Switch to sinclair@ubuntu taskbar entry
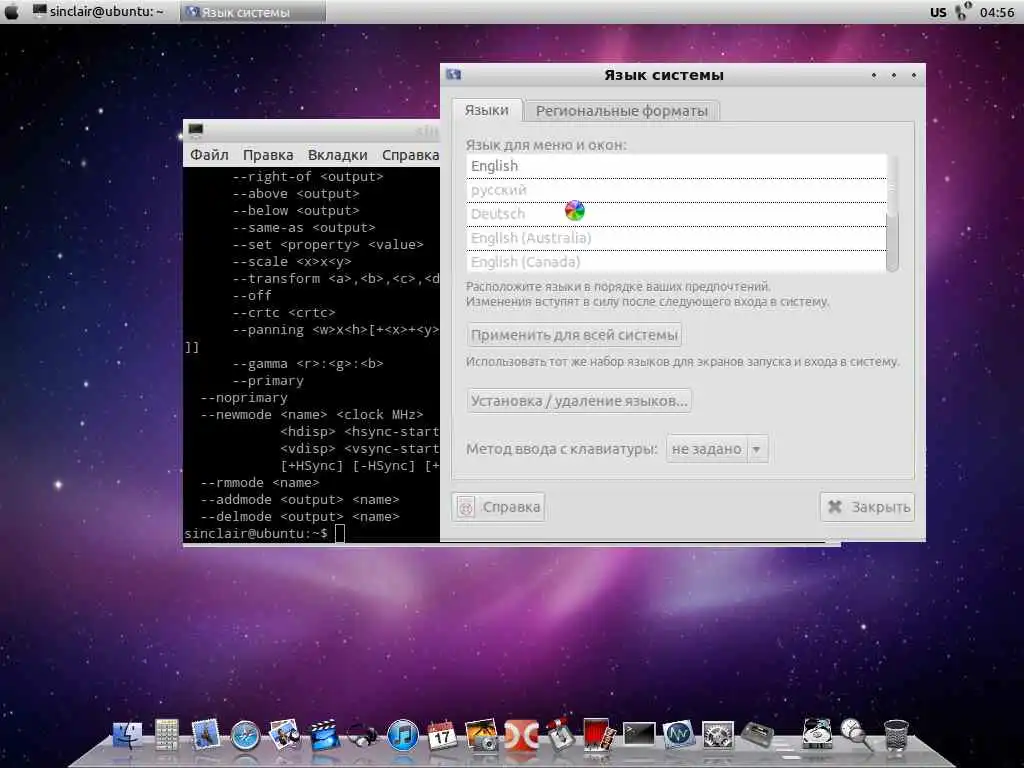This screenshot has width=1024, height=768. (x=97, y=12)
